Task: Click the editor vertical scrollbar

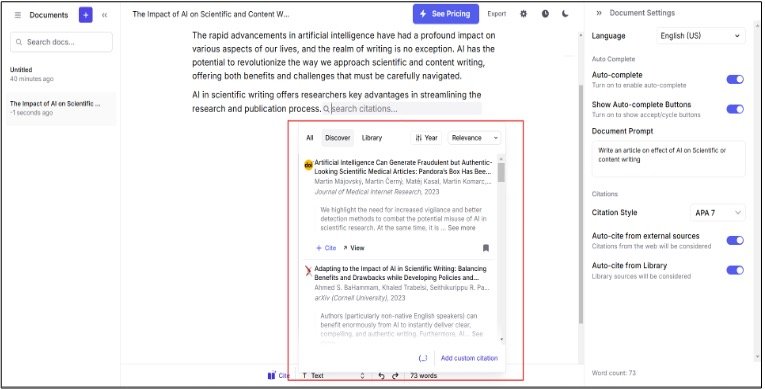Action: coord(581,205)
